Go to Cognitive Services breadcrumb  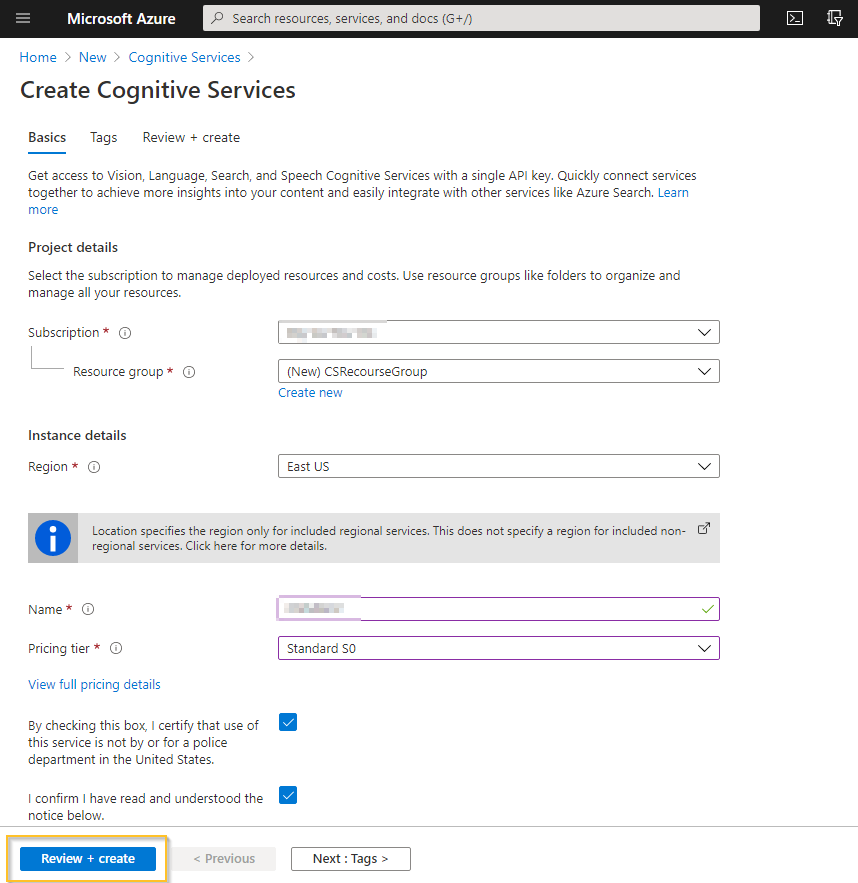[184, 57]
